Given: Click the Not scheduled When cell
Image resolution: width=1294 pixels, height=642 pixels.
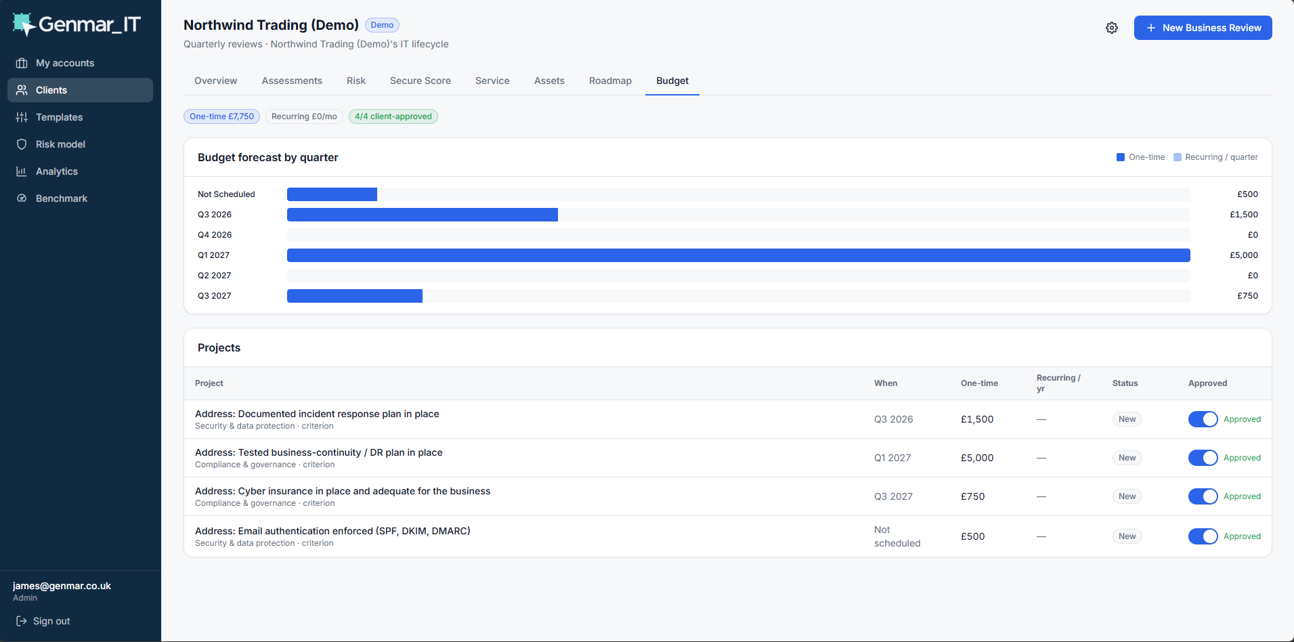Looking at the screenshot, I should (x=897, y=536).
